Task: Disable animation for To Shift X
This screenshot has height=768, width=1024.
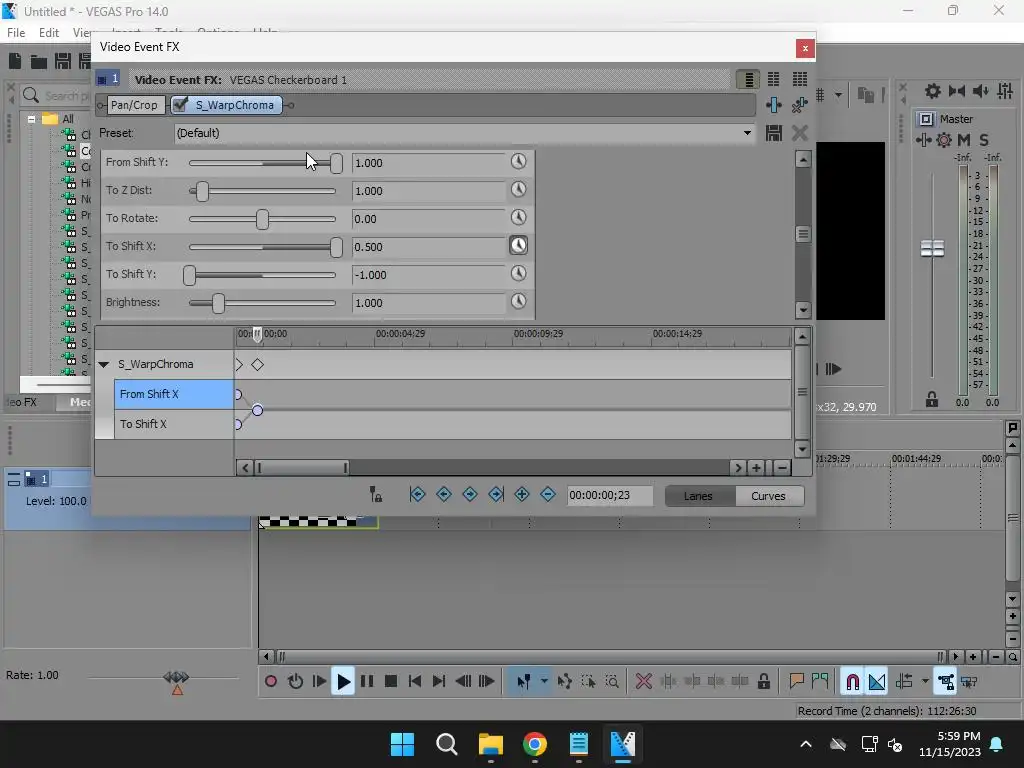Action: tap(519, 246)
